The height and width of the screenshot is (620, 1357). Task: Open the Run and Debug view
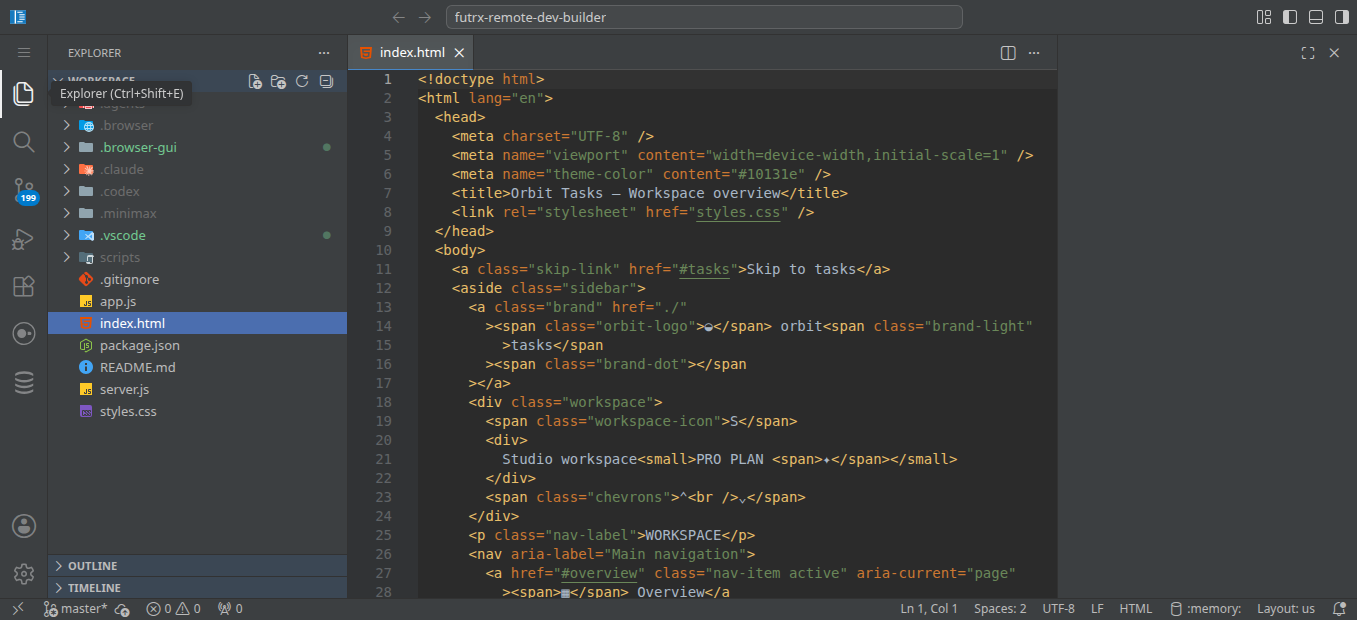pyautogui.click(x=24, y=238)
